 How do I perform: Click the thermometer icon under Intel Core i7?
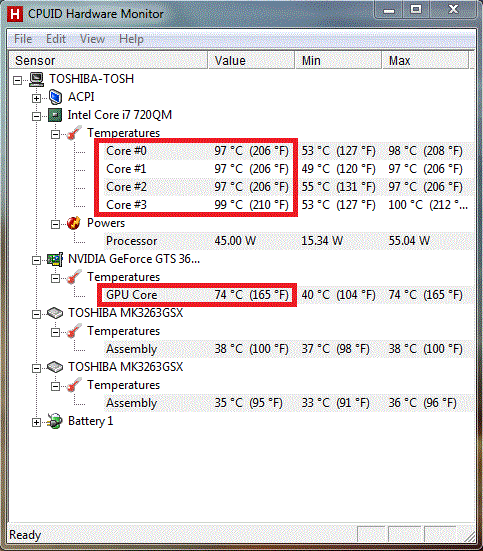point(74,133)
